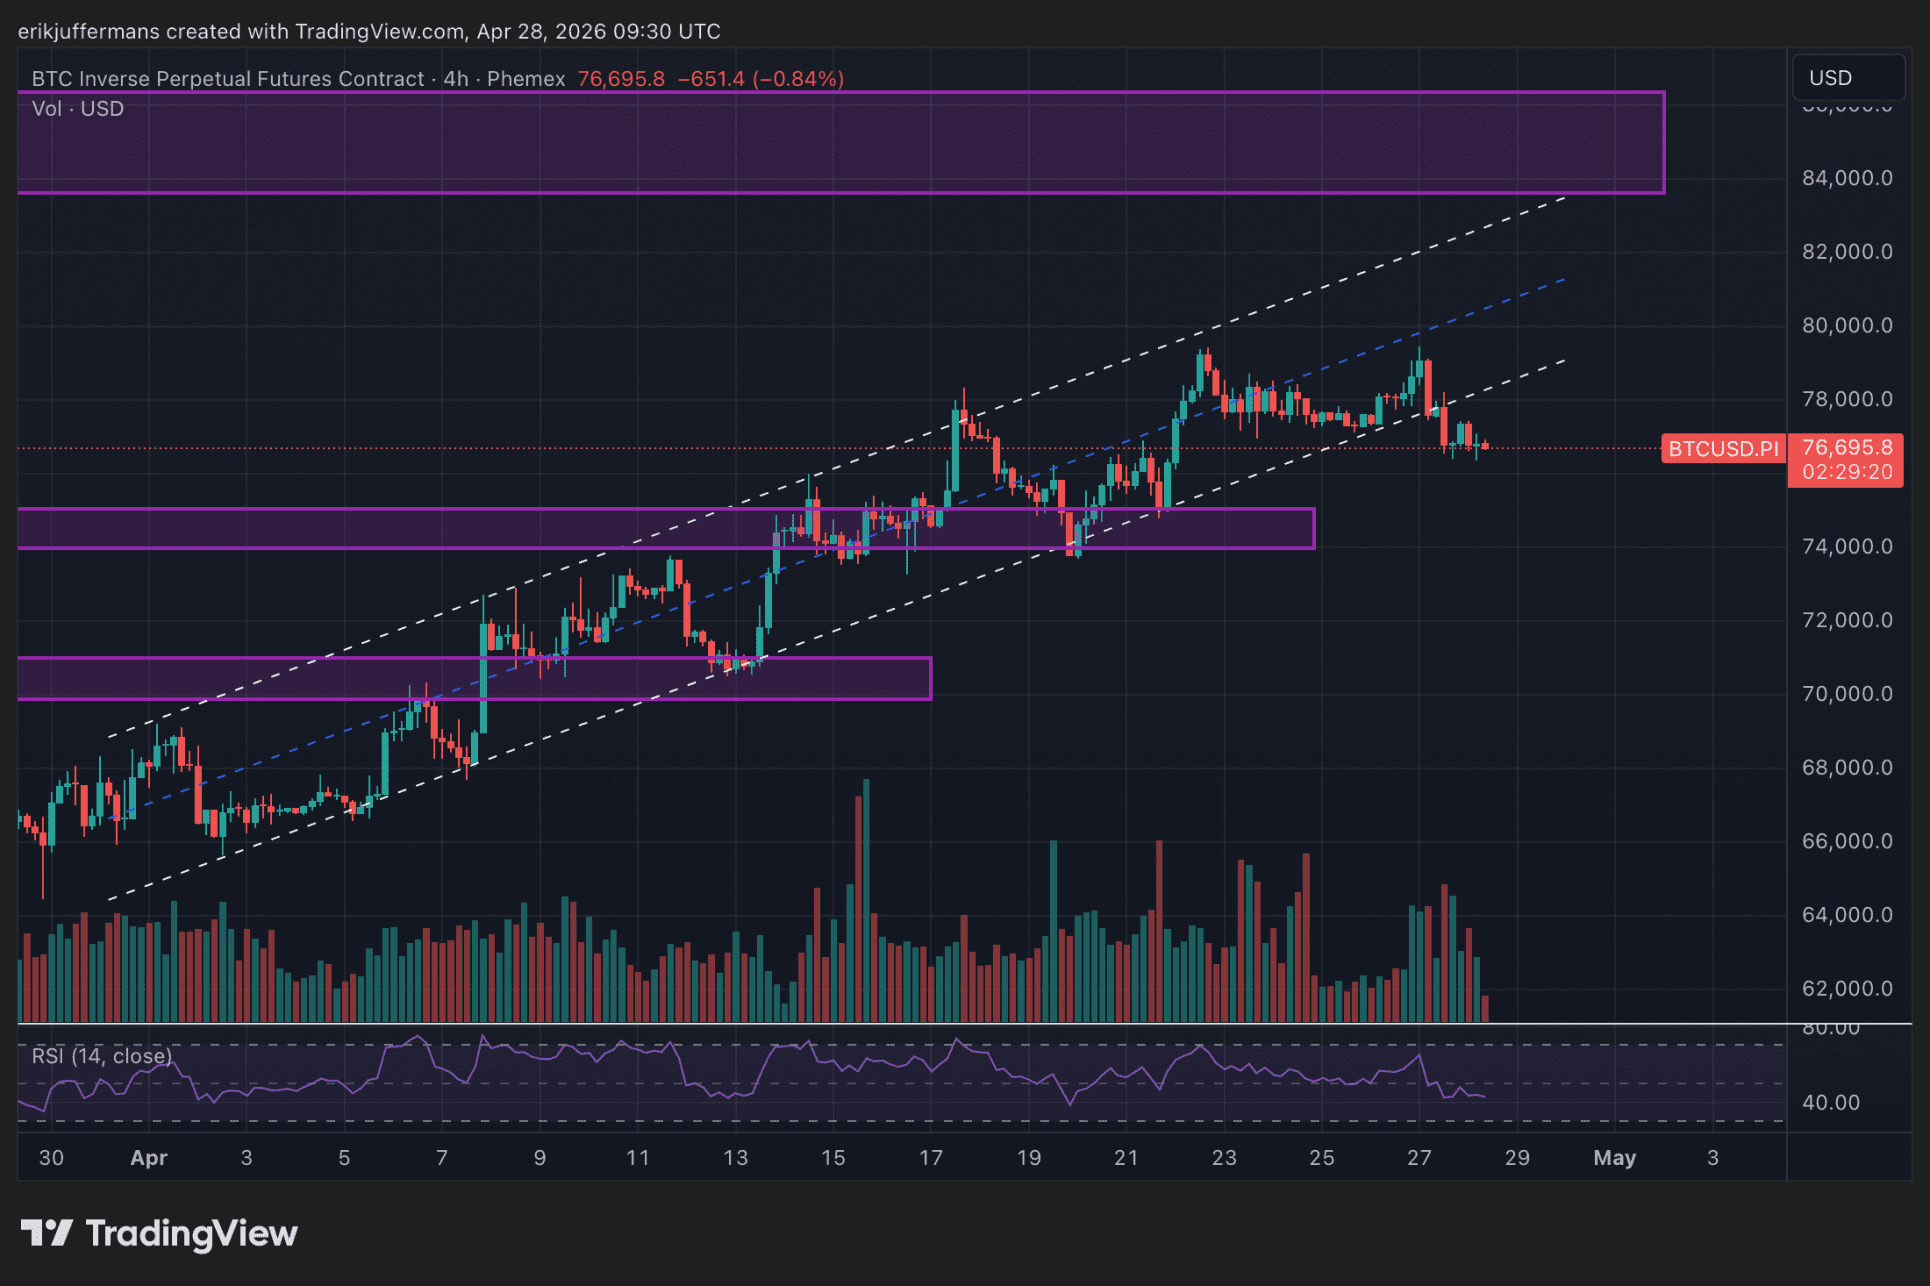The width and height of the screenshot is (1930, 1286).
Task: Select the RSI (14, close) indicator label
Action: [x=101, y=1056]
